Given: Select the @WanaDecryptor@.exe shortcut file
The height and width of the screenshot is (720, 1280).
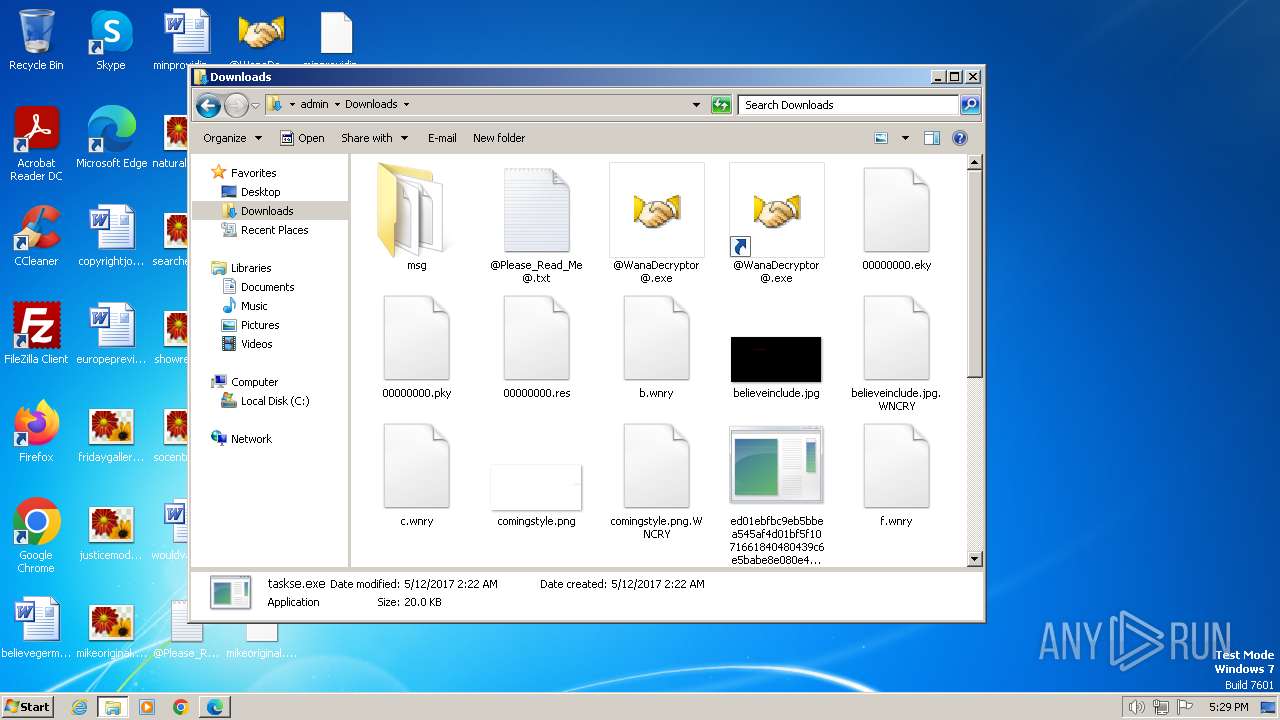Looking at the screenshot, I should pyautogui.click(x=776, y=224).
